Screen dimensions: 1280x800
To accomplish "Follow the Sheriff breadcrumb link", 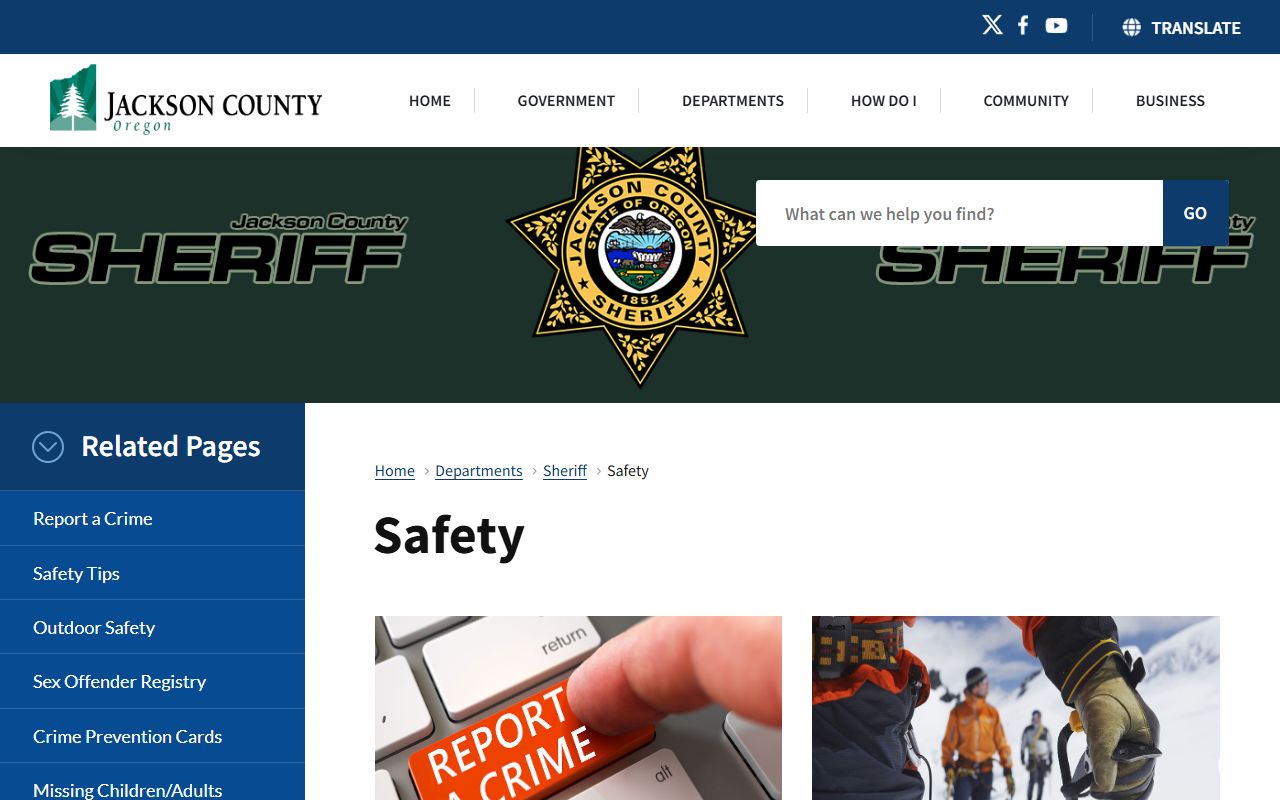I will [x=565, y=471].
